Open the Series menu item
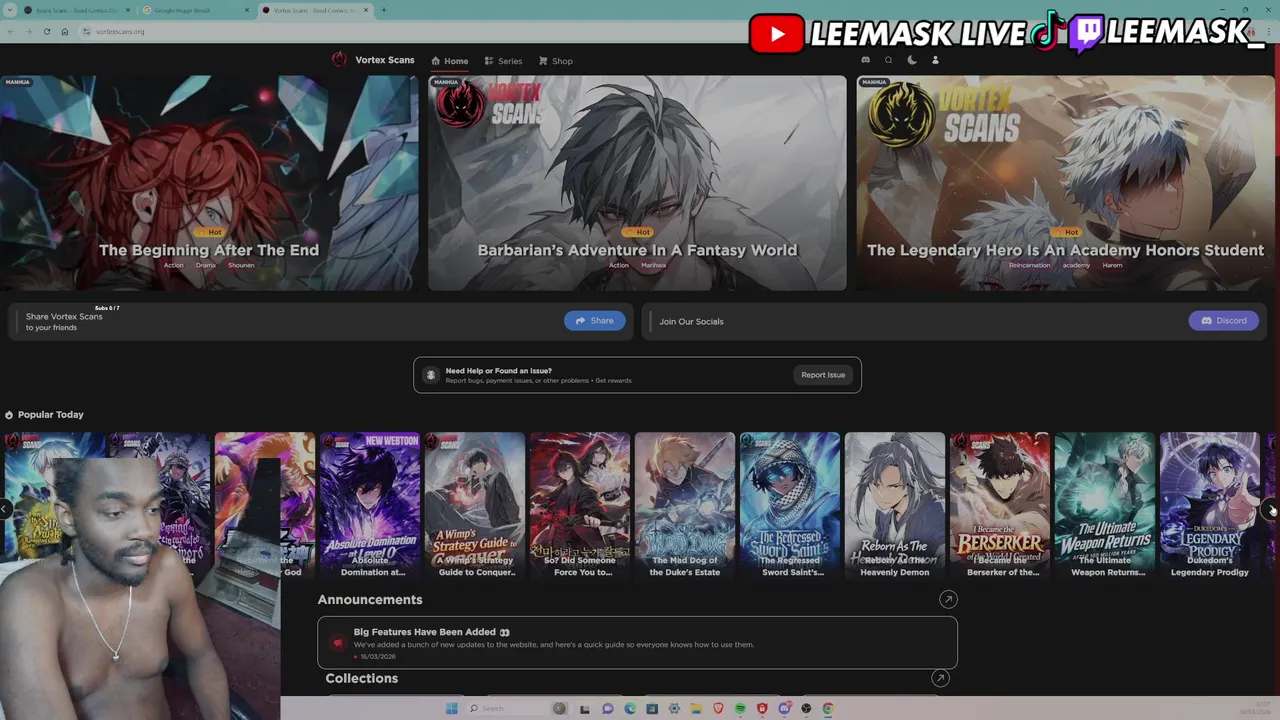This screenshot has width=1280, height=720. tap(503, 61)
